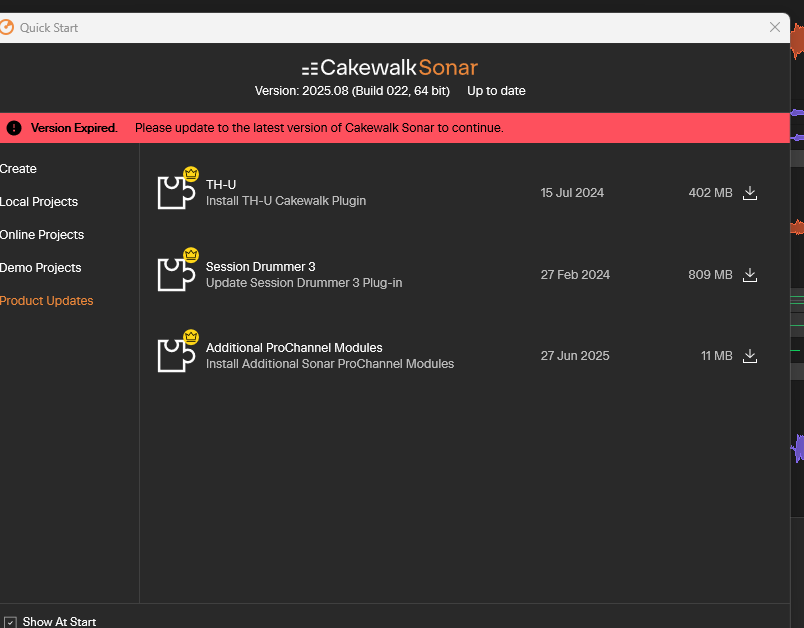Select the 'Session Drummer 3' title text
The image size is (804, 628).
[x=260, y=267]
